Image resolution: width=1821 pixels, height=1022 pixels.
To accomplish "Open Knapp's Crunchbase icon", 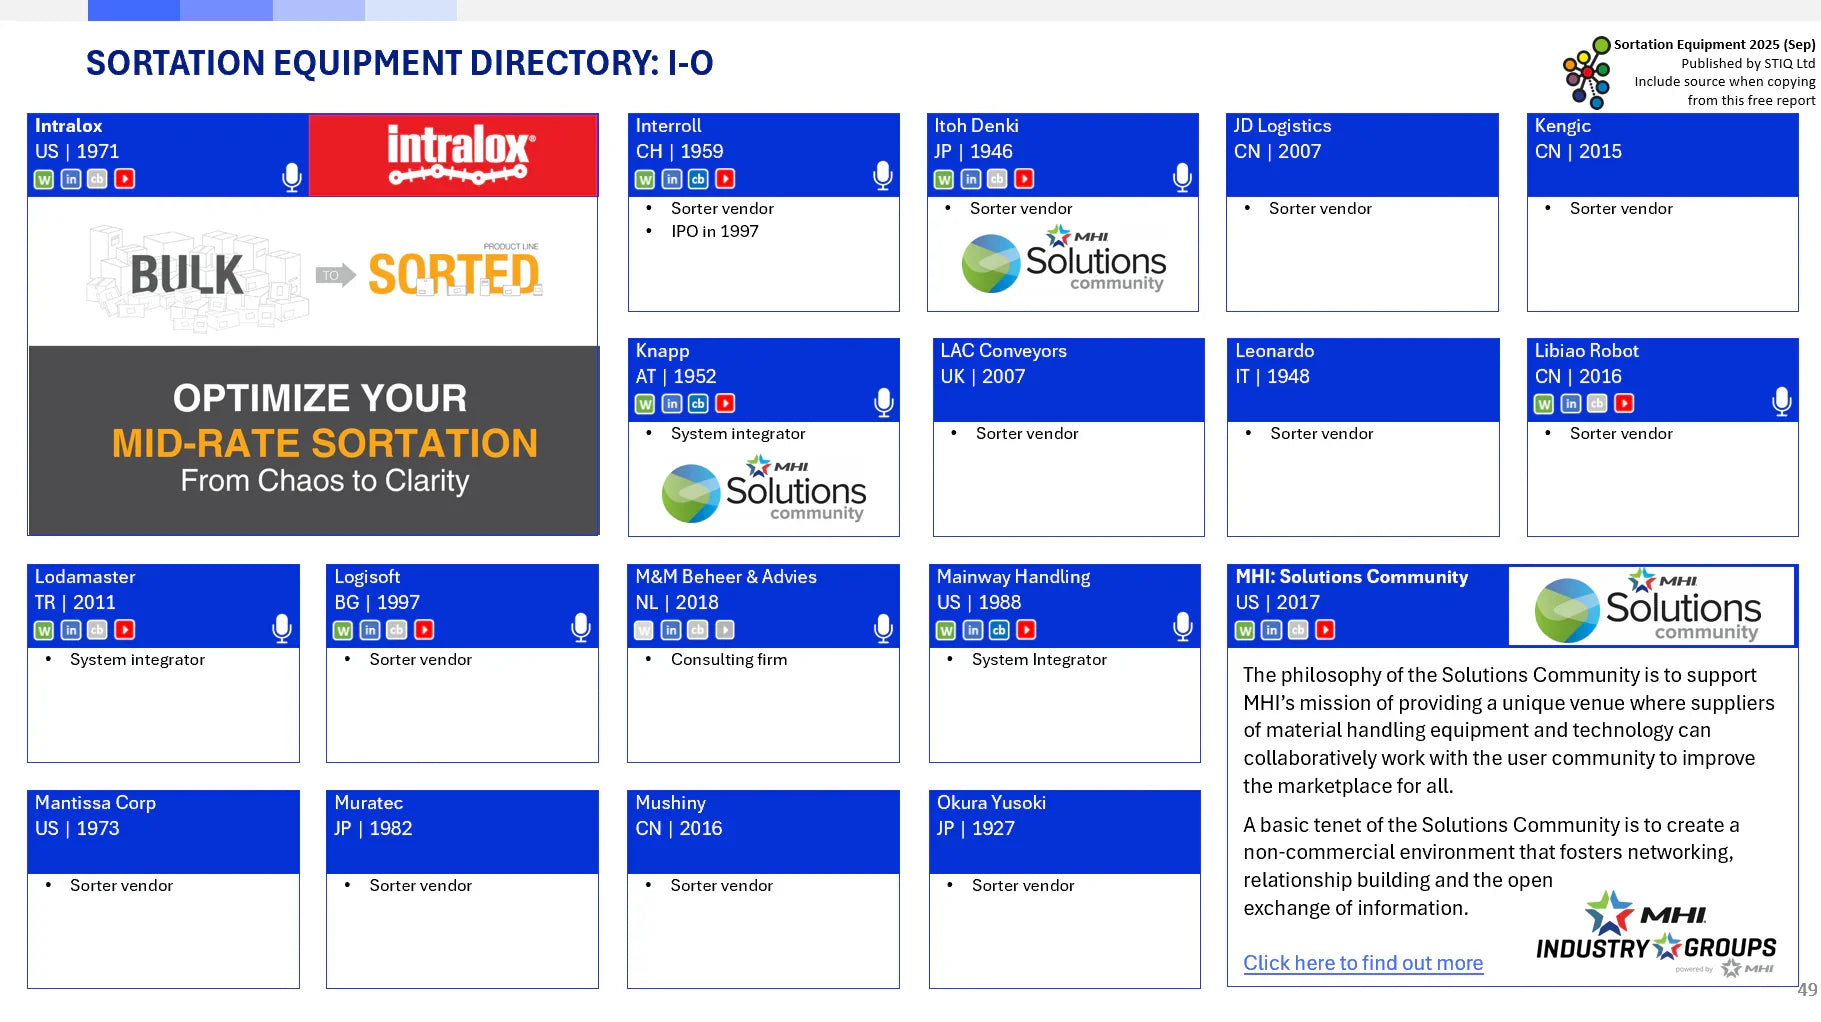I will click(698, 404).
